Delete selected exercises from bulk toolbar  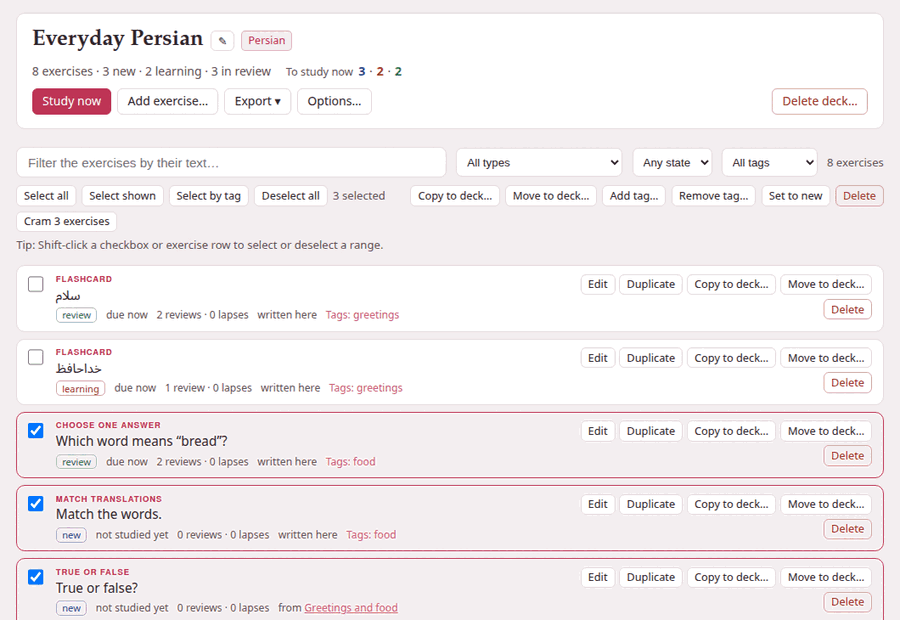click(859, 196)
